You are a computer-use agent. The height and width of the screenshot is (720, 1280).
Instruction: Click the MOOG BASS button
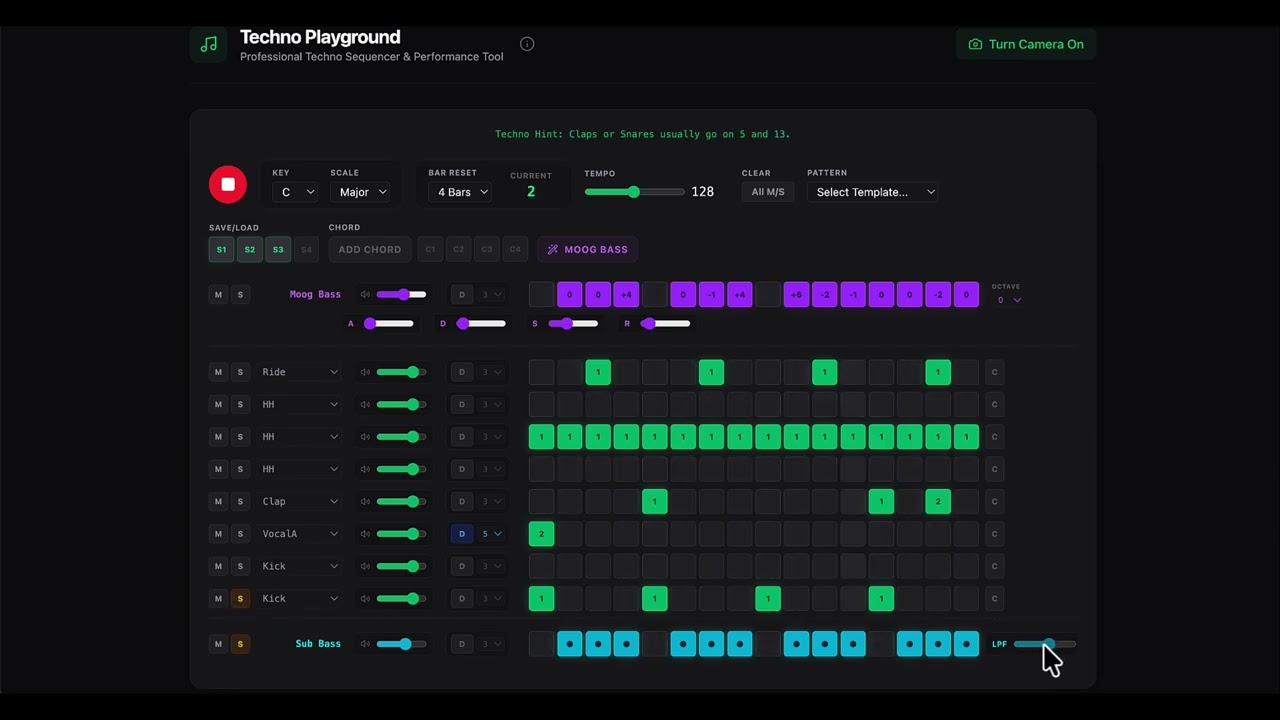588,249
